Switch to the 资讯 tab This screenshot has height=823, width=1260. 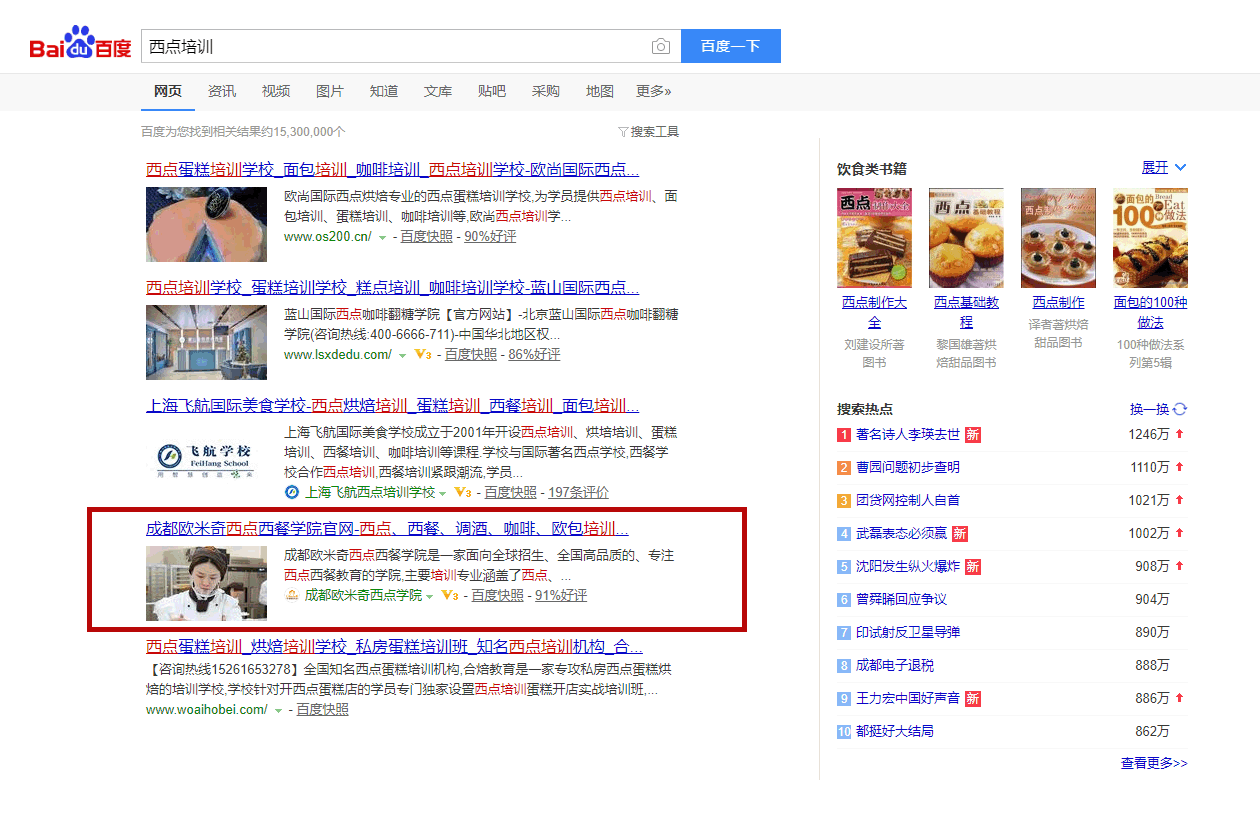(222, 91)
